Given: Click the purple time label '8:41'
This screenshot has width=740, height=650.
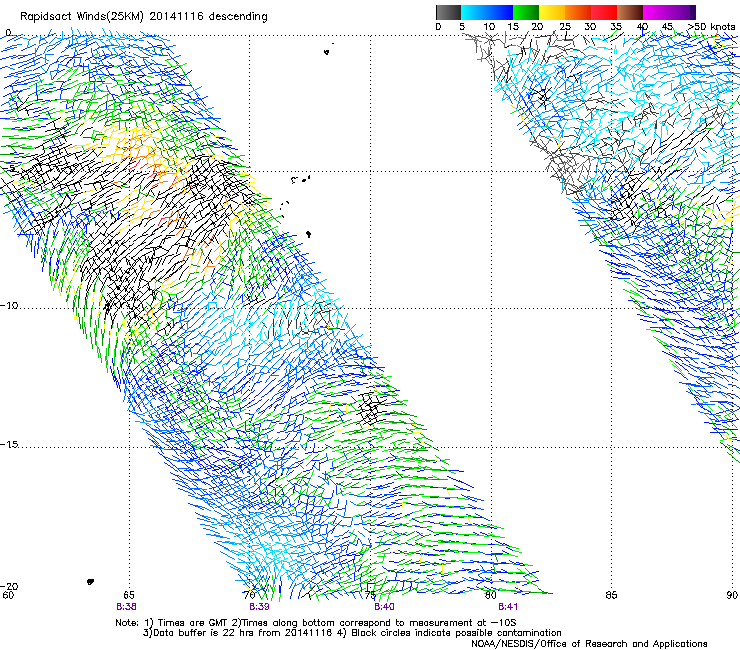Looking at the screenshot, I should coord(508,607).
